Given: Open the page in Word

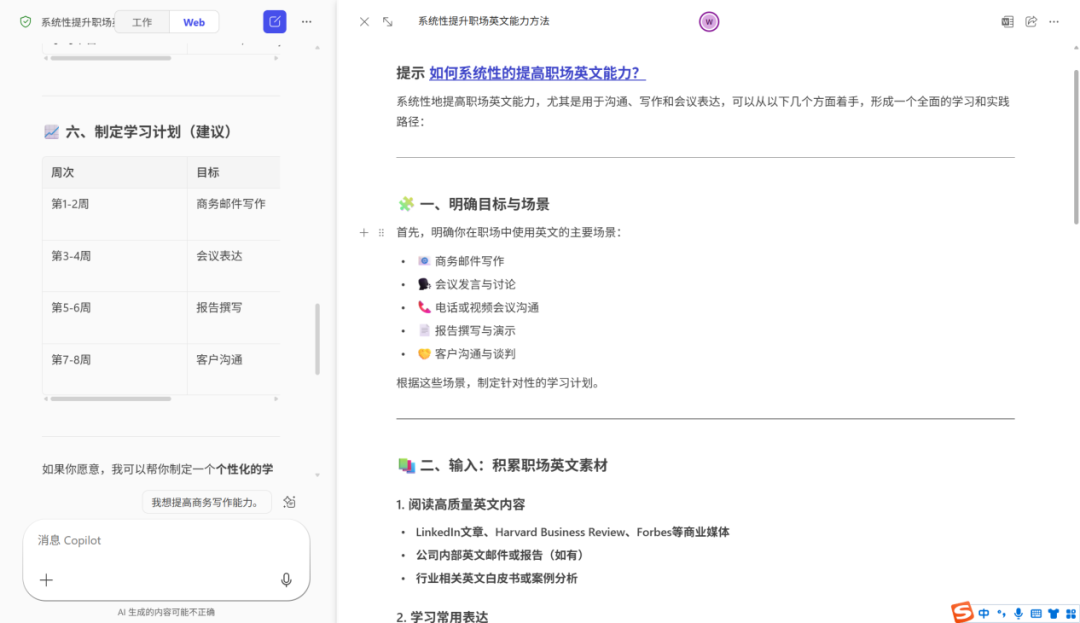Looking at the screenshot, I should click(x=1007, y=21).
